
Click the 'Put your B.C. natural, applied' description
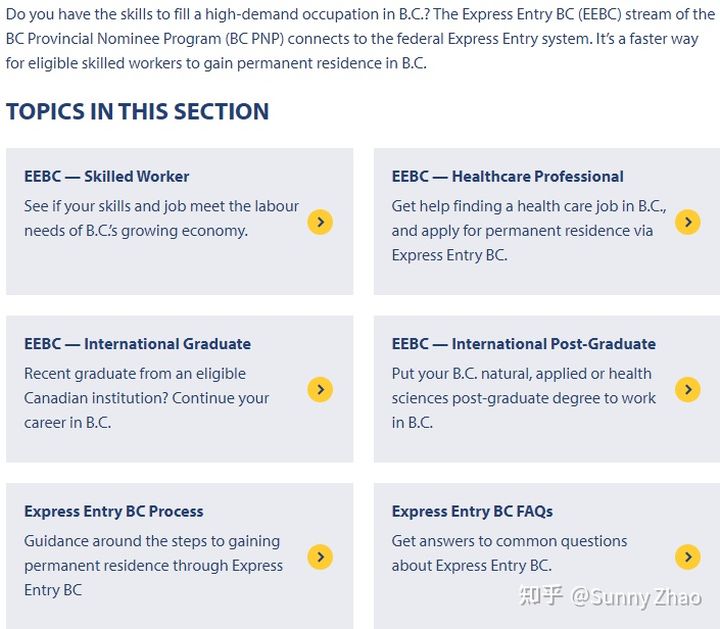pos(523,398)
